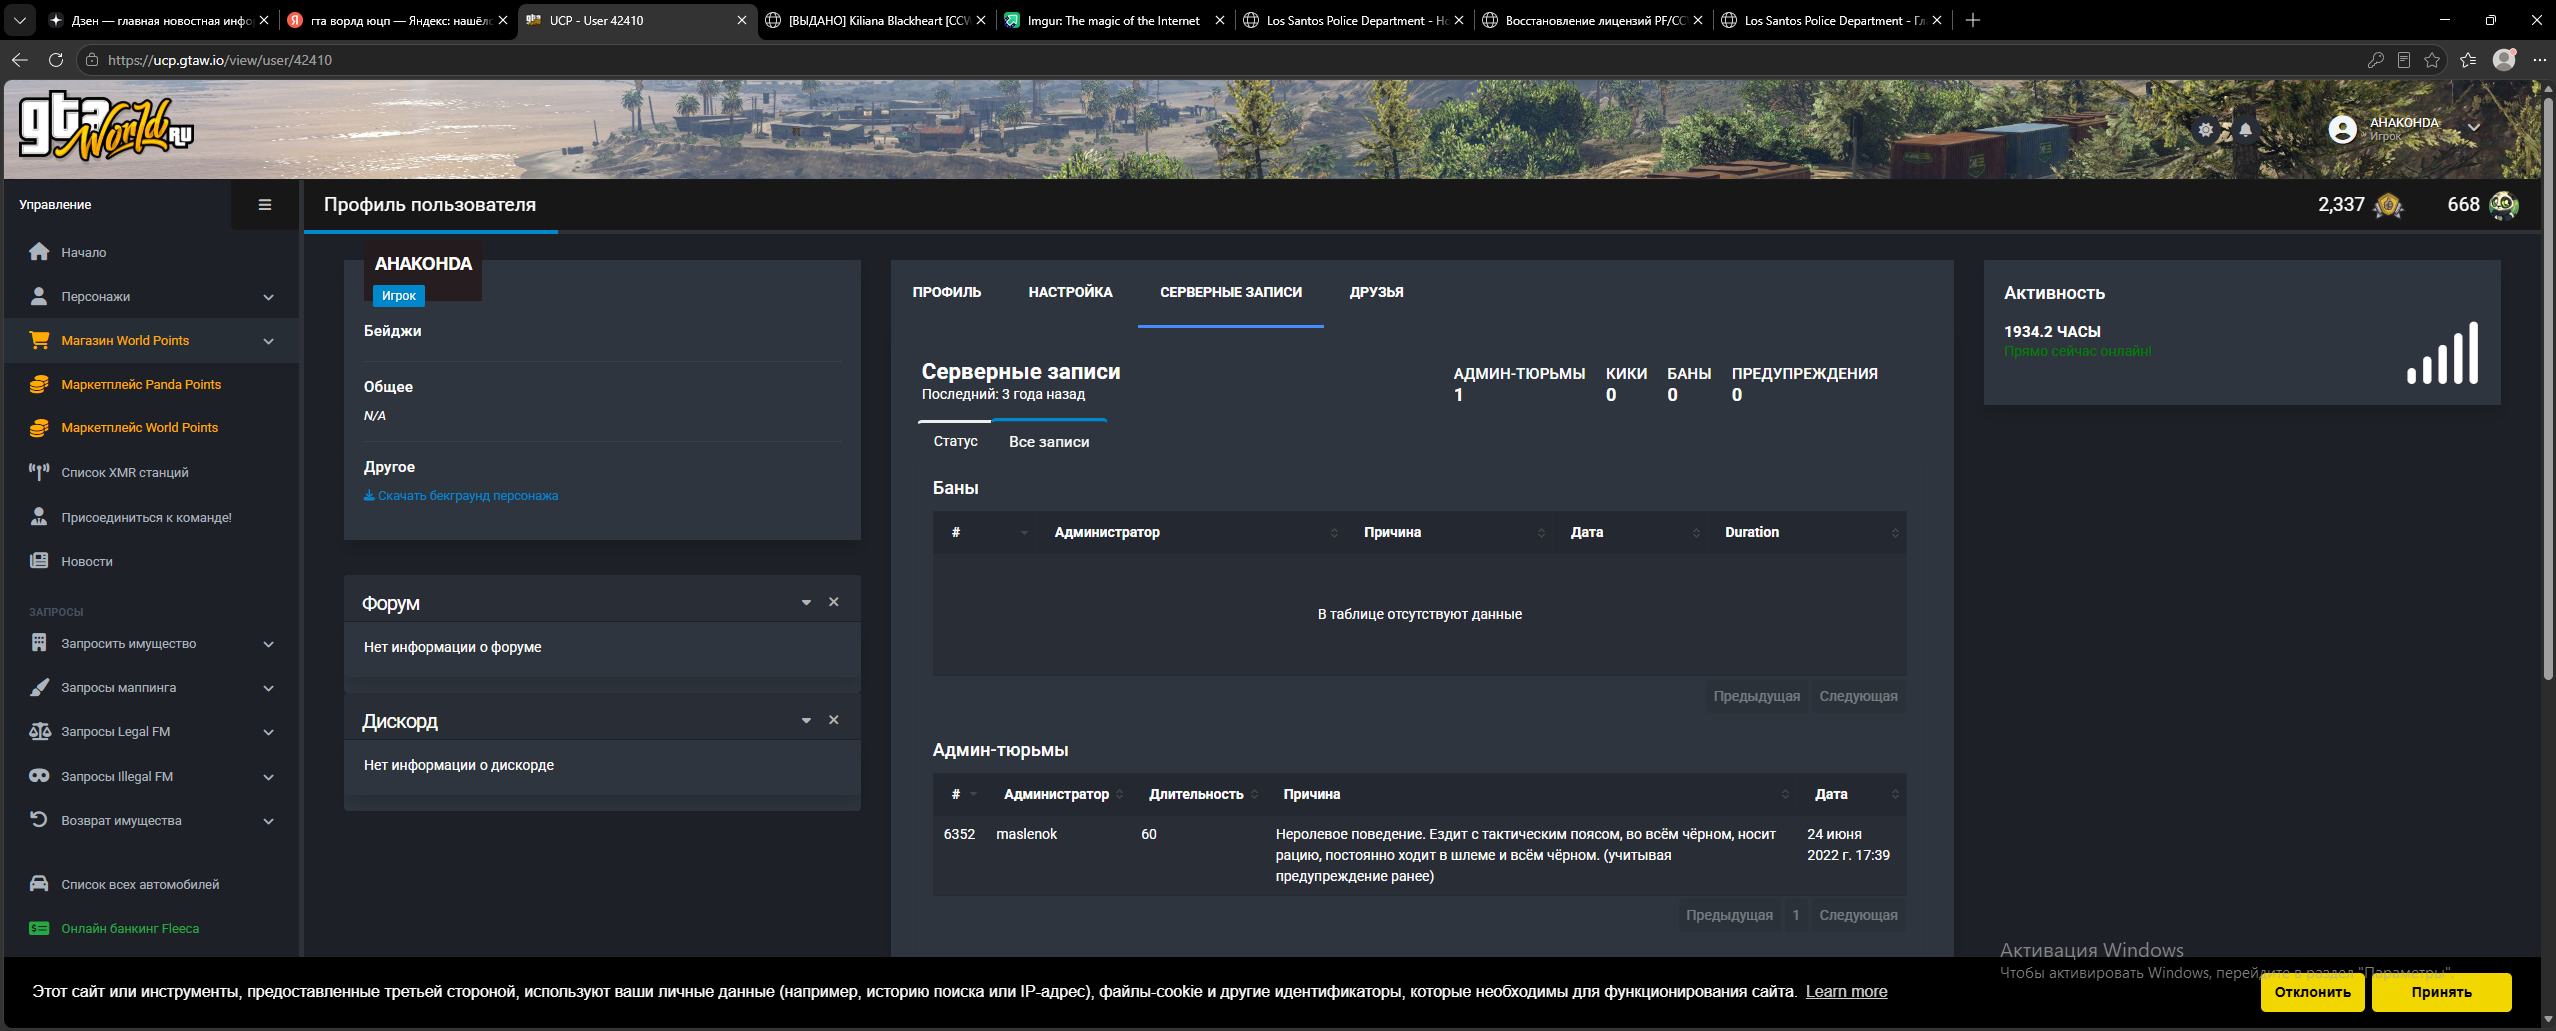Click the settings gear icon in header
Viewport: 2556px width, 1031px height.
tap(2205, 130)
